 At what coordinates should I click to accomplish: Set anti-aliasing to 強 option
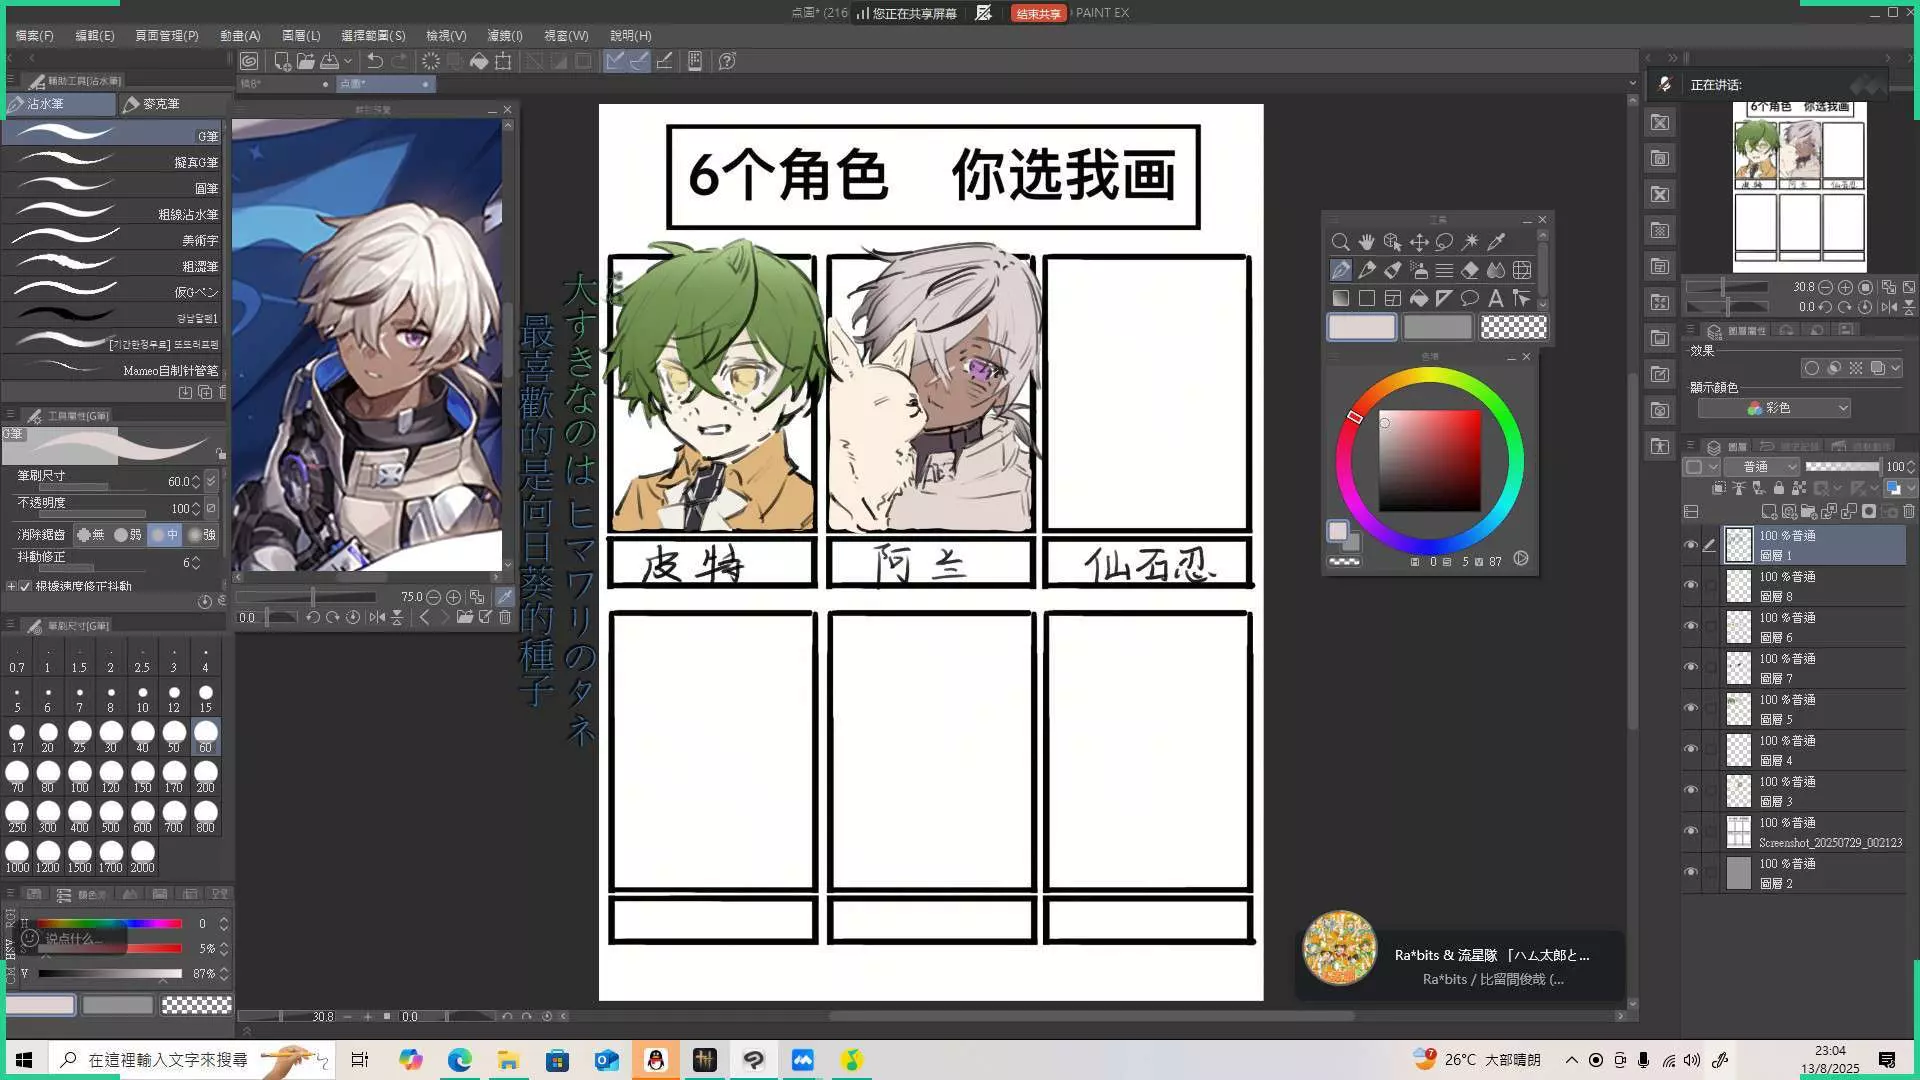tap(201, 535)
